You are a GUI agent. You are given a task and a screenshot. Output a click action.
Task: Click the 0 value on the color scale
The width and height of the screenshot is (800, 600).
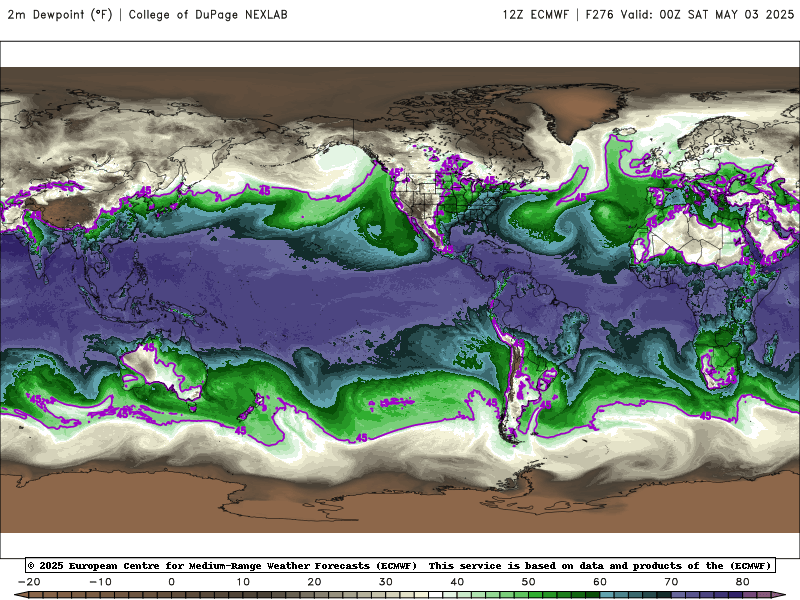(x=171, y=582)
